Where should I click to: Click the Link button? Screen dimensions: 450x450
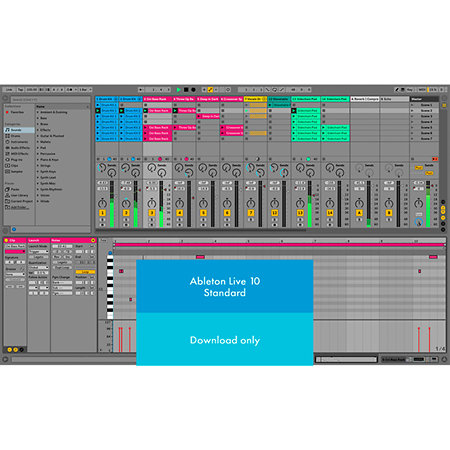pos(9,90)
